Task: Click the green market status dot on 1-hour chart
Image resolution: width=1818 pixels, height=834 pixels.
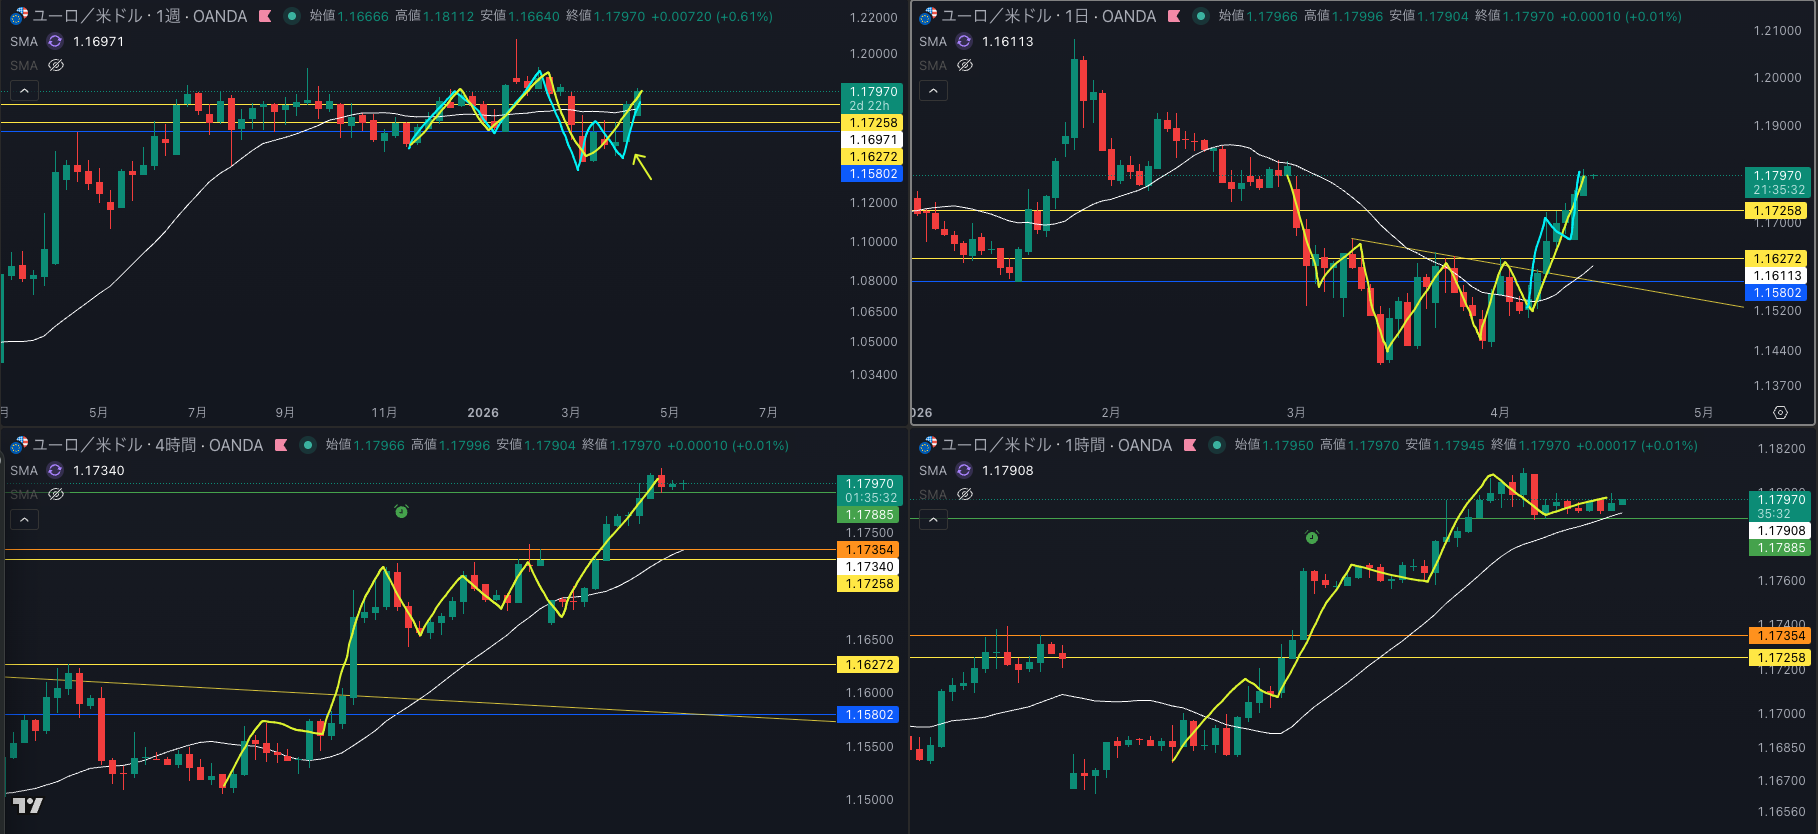Action: [1216, 445]
